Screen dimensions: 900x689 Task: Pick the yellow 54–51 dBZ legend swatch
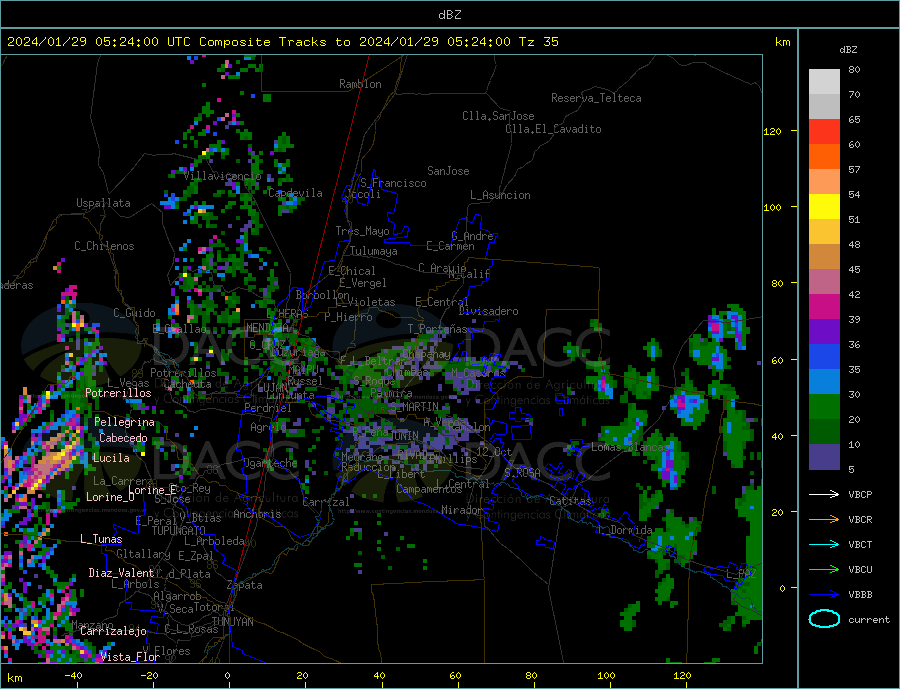(x=824, y=207)
